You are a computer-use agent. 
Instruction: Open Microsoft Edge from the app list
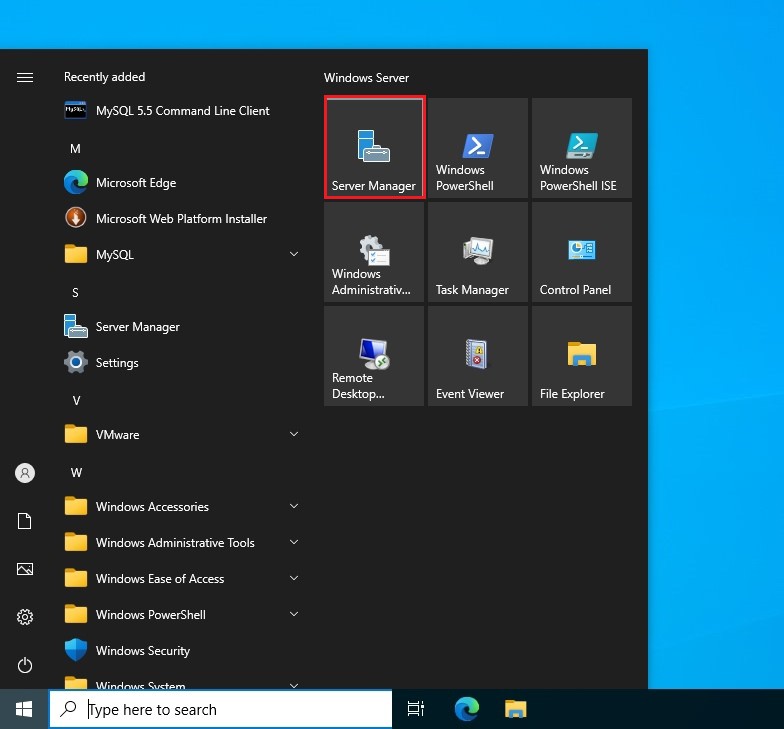(181, 182)
